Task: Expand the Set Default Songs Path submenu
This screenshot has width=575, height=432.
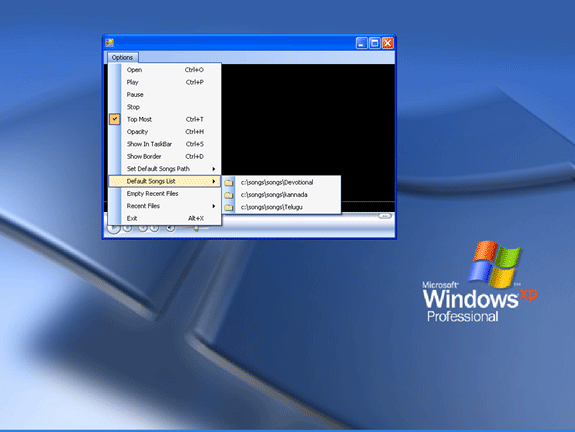Action: (x=165, y=169)
